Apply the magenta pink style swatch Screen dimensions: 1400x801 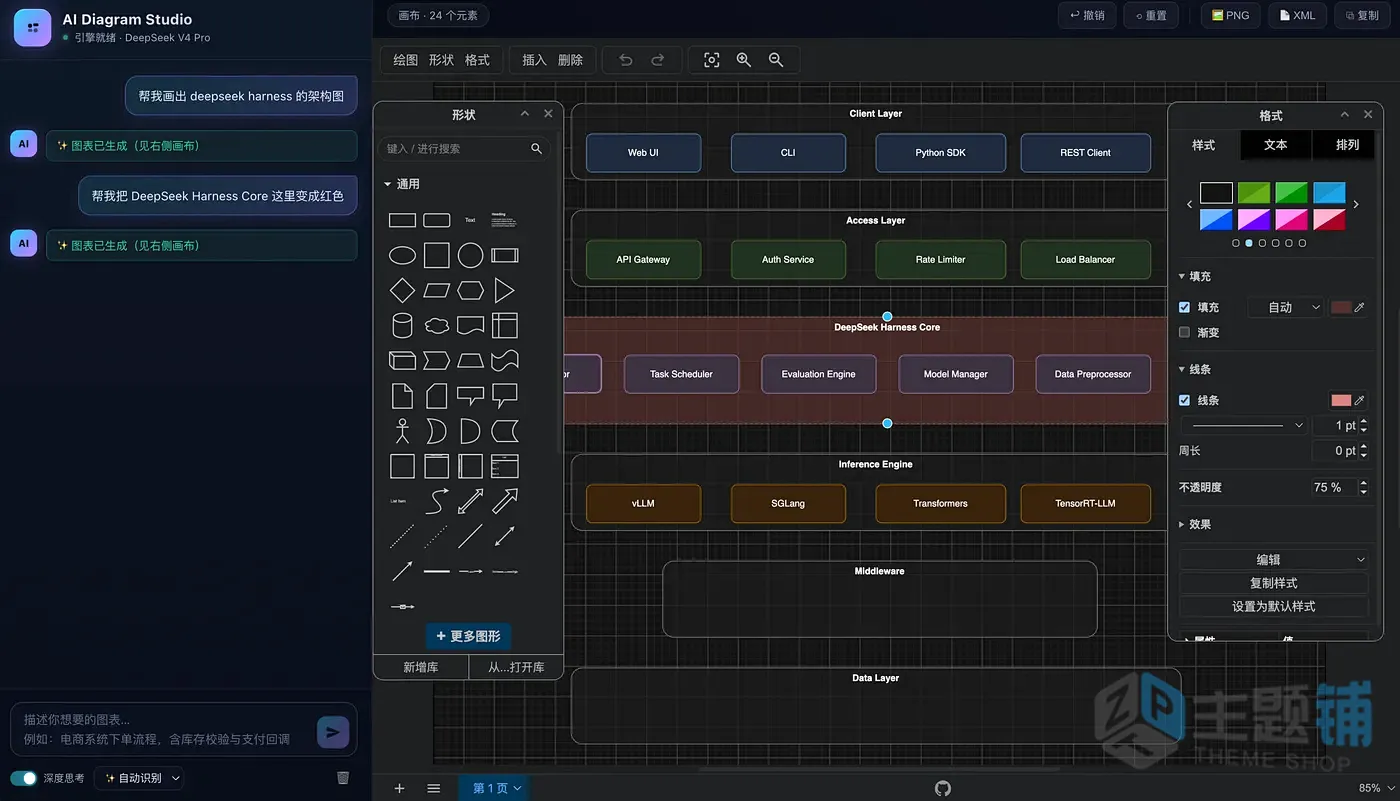(x=1292, y=219)
